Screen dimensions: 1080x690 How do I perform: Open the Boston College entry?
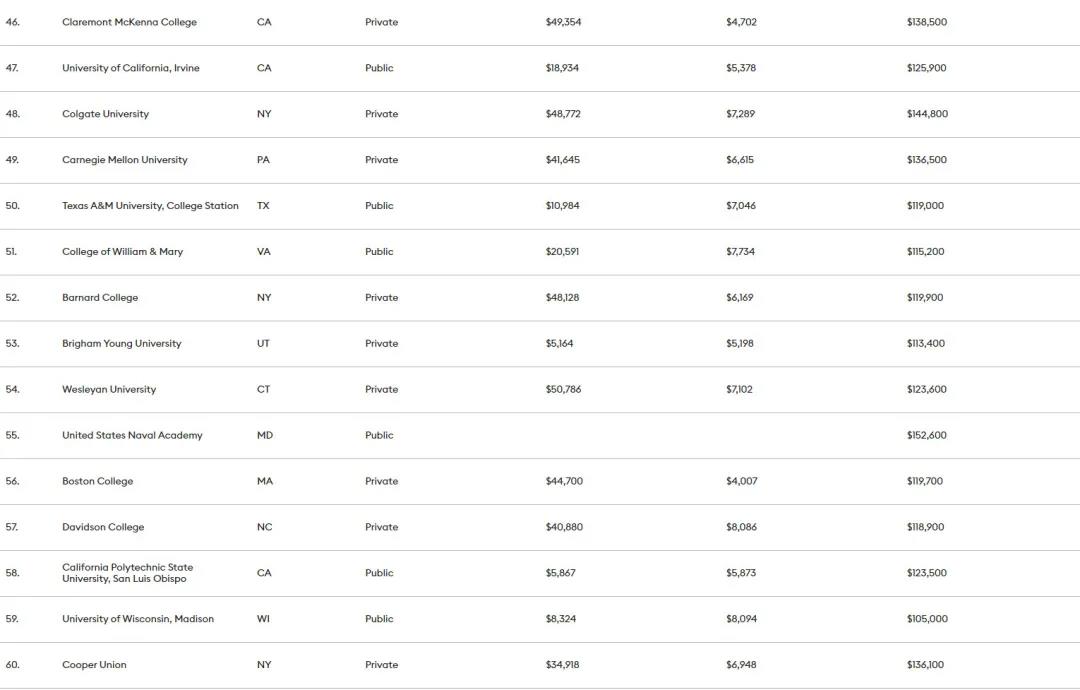(x=98, y=481)
